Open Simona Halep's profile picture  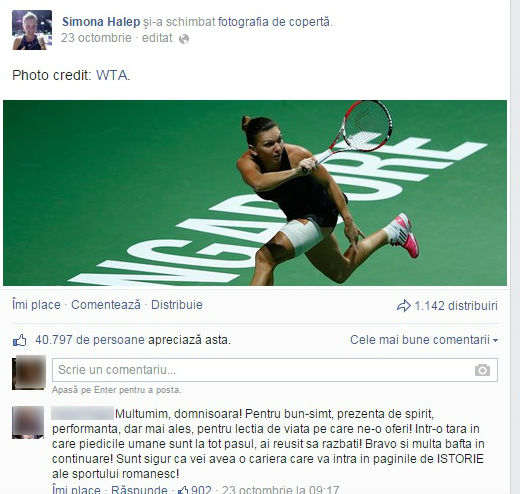tap(32, 30)
